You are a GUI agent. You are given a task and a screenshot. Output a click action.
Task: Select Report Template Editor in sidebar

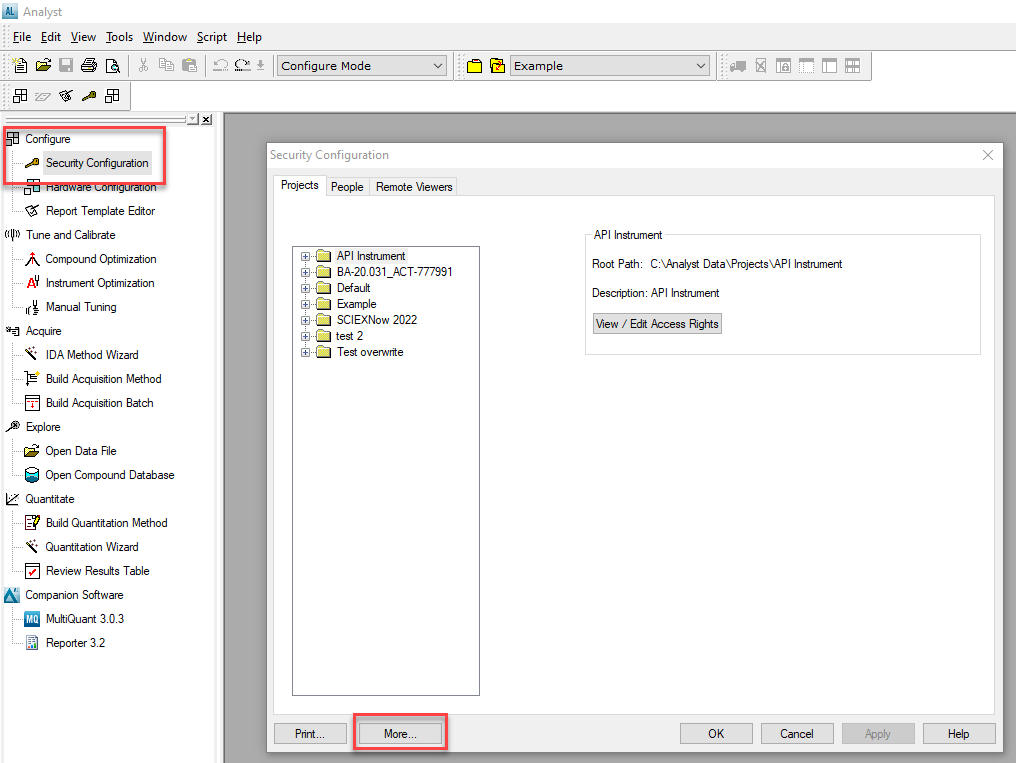100,211
